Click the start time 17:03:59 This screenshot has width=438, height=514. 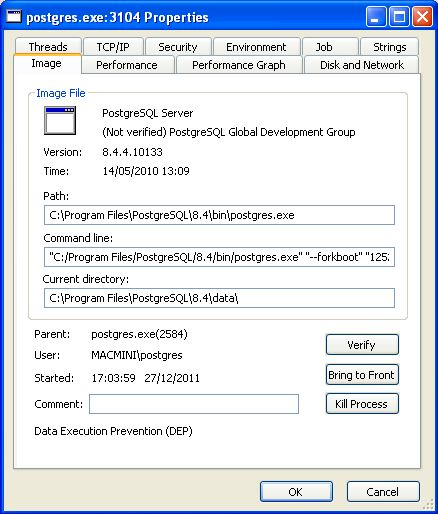coord(113,378)
